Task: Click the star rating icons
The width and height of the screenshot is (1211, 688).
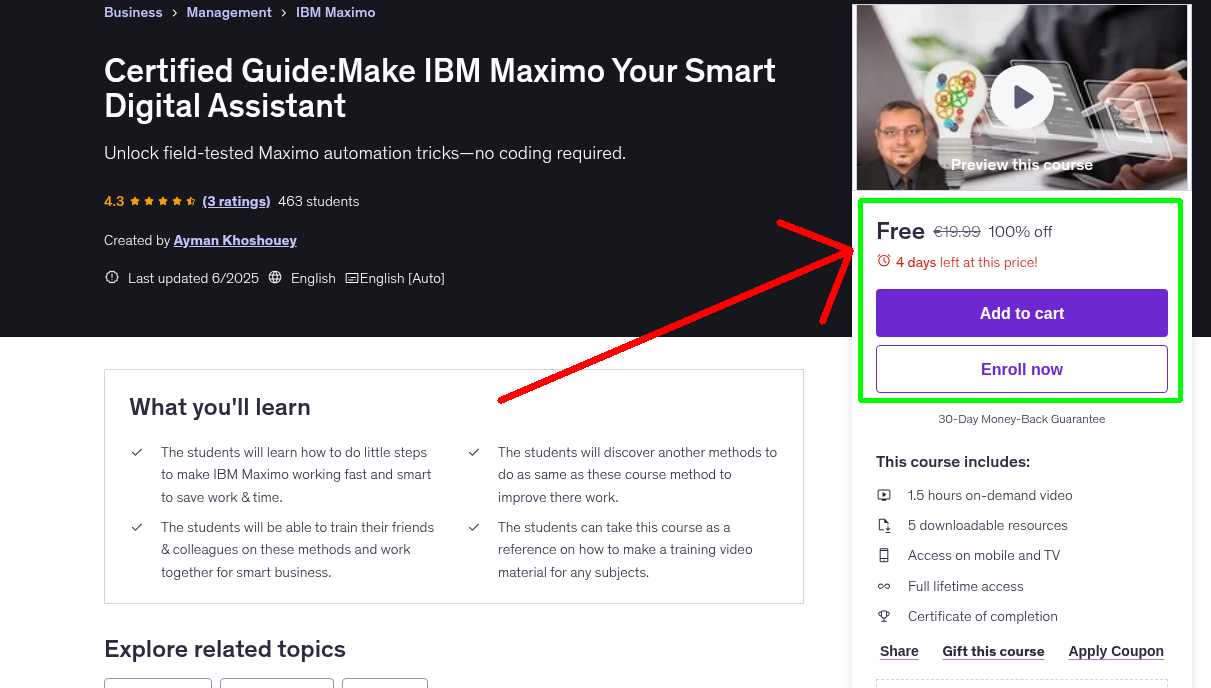Action: click(x=164, y=201)
